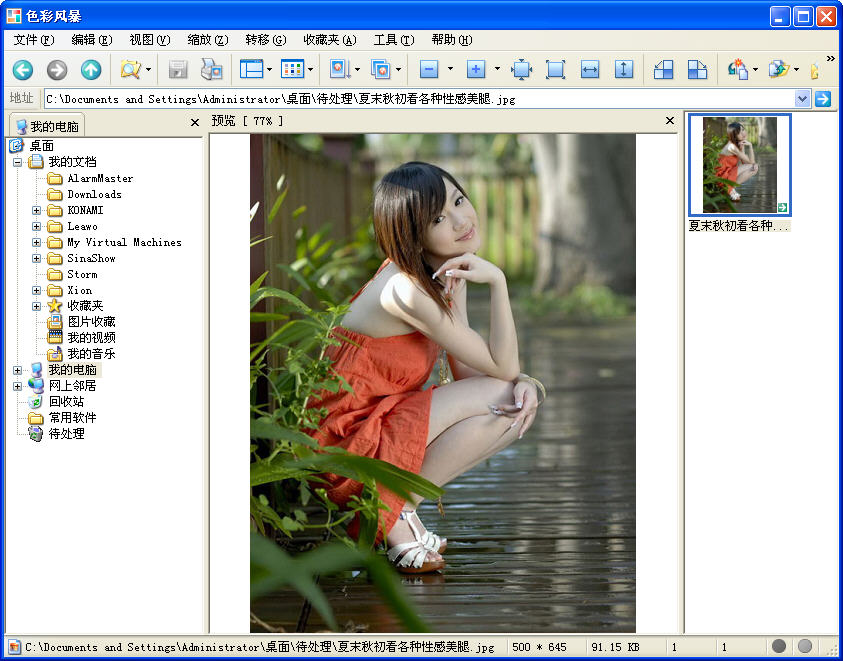The image size is (843, 661).
Task: Click the Save disk icon in toolbar
Action: [x=178, y=70]
